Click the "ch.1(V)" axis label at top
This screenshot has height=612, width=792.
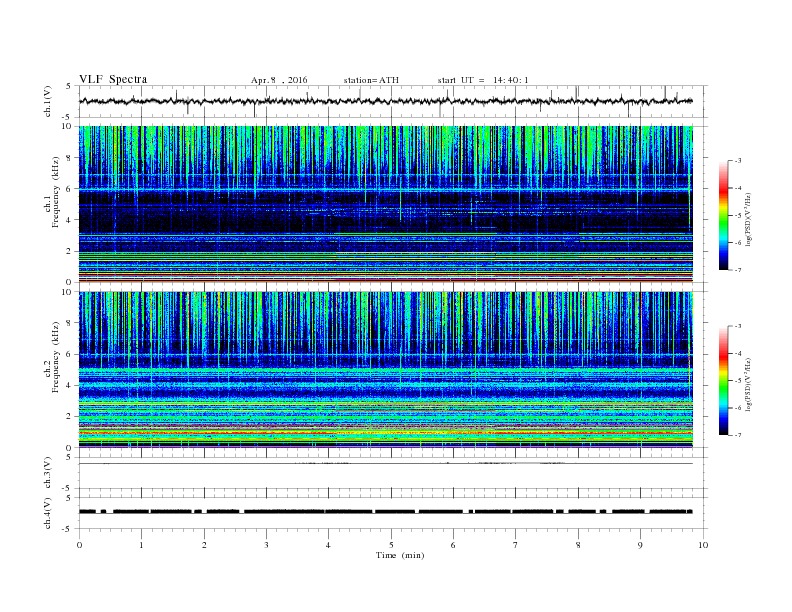(48, 101)
